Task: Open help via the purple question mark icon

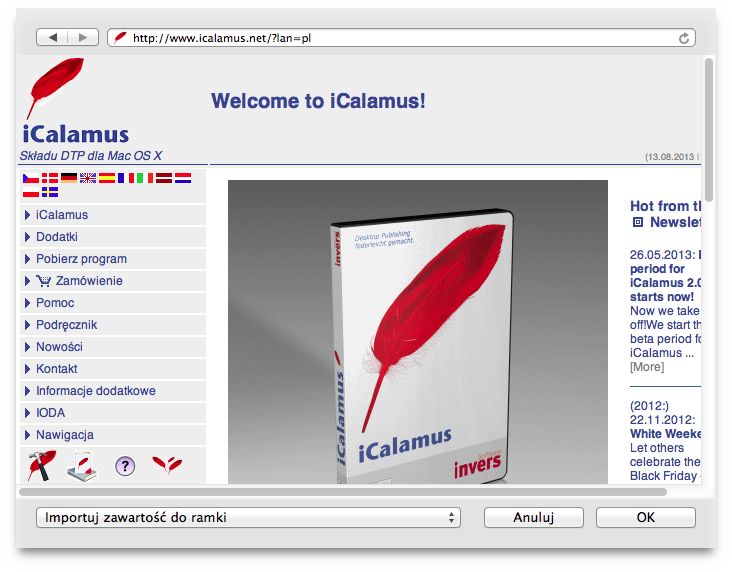Action: (125, 466)
